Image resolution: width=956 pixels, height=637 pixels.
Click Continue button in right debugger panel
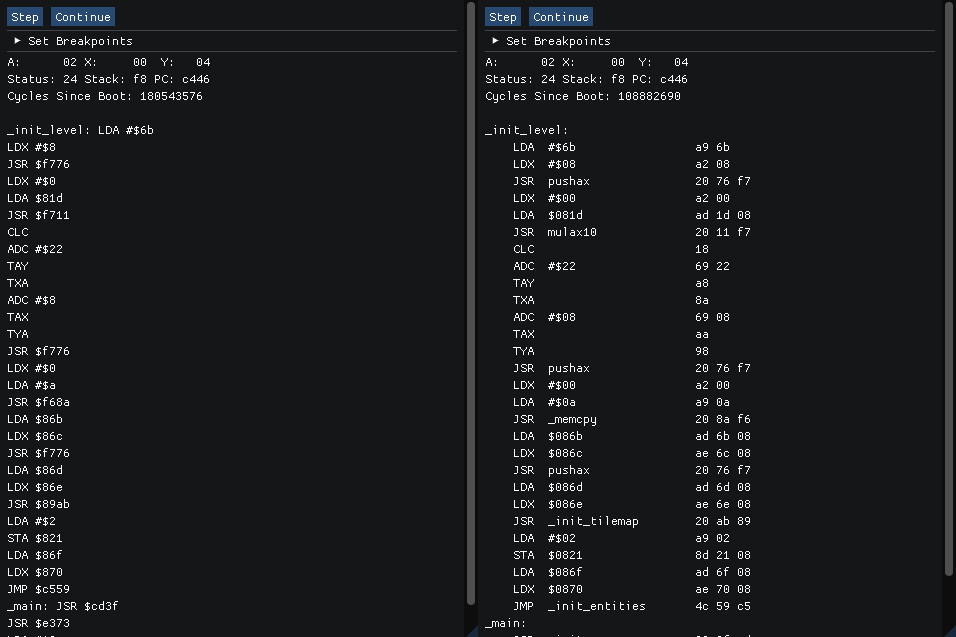(x=561, y=17)
